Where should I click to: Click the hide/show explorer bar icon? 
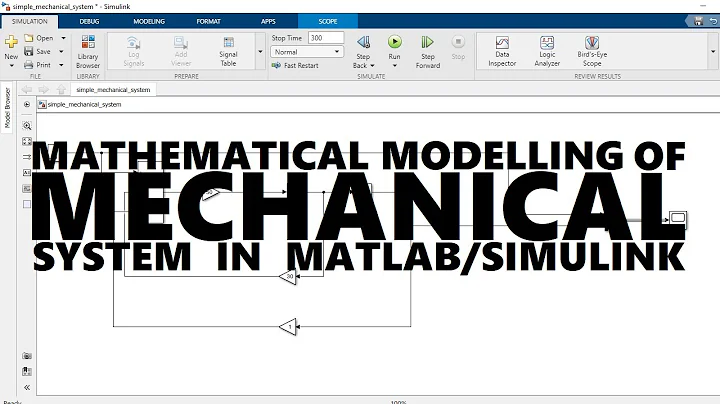coord(27,105)
